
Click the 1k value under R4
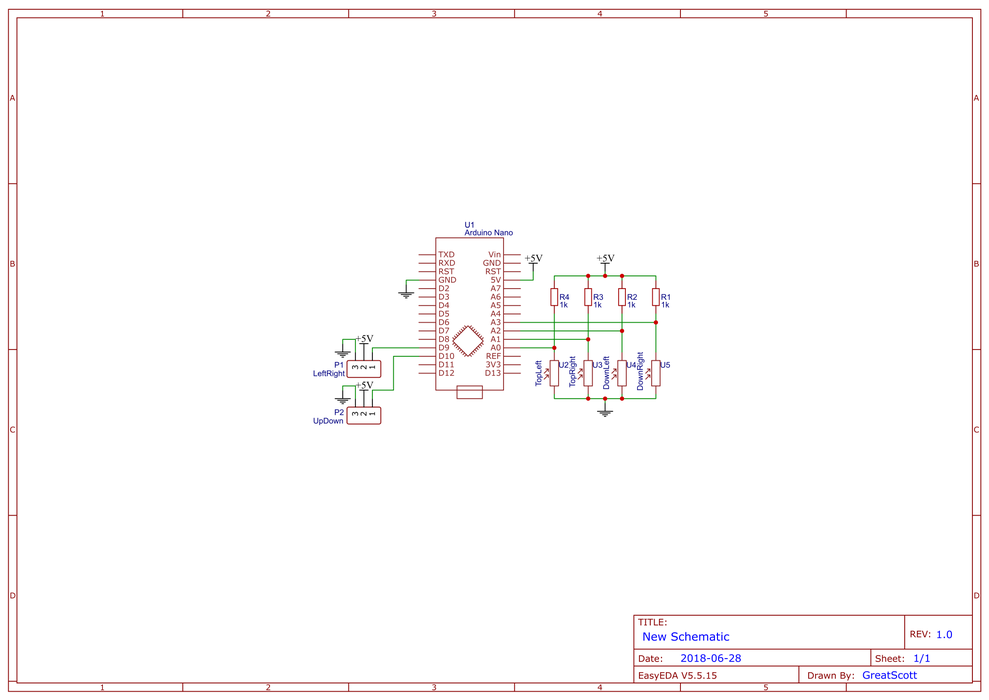(564, 305)
